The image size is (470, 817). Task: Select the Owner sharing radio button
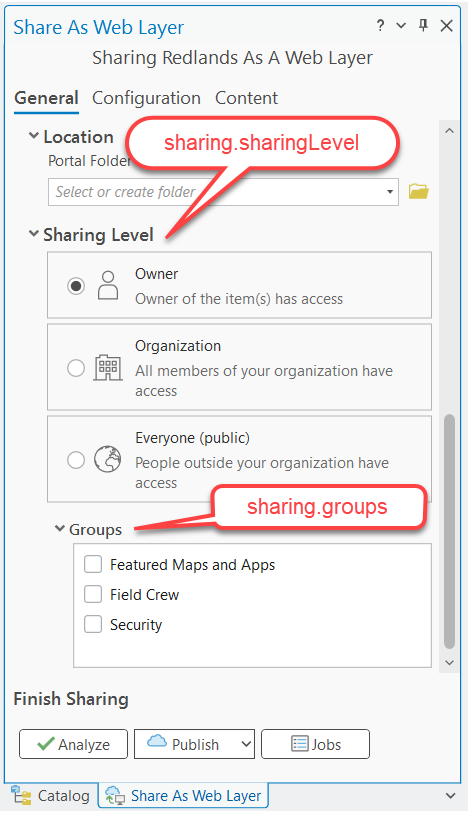tap(76, 286)
